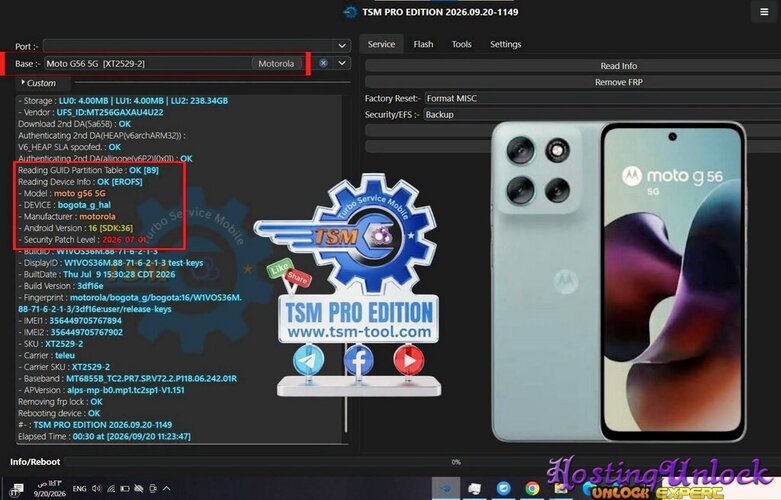The image size is (781, 500).
Task: Select the Vendor UFS_ID:MT256GAXAU4U22 line
Action: click(91, 112)
